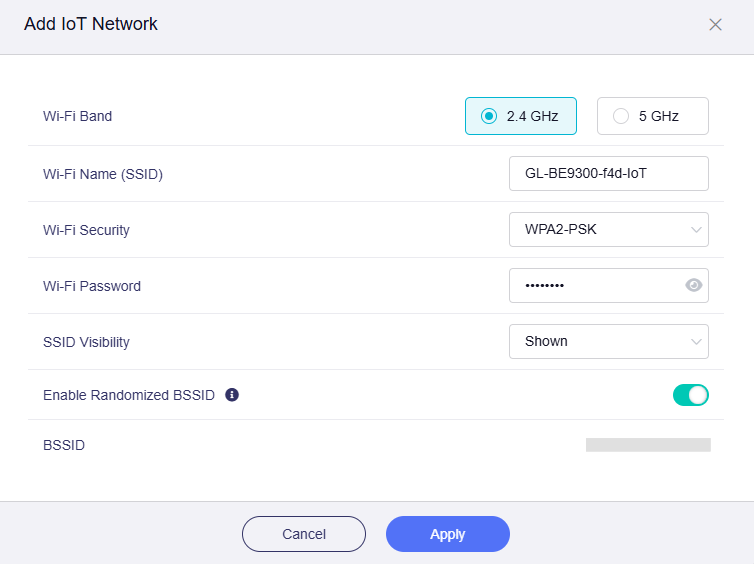754x564 pixels.
Task: Disable the Randomized BSSID switch
Action: [691, 395]
